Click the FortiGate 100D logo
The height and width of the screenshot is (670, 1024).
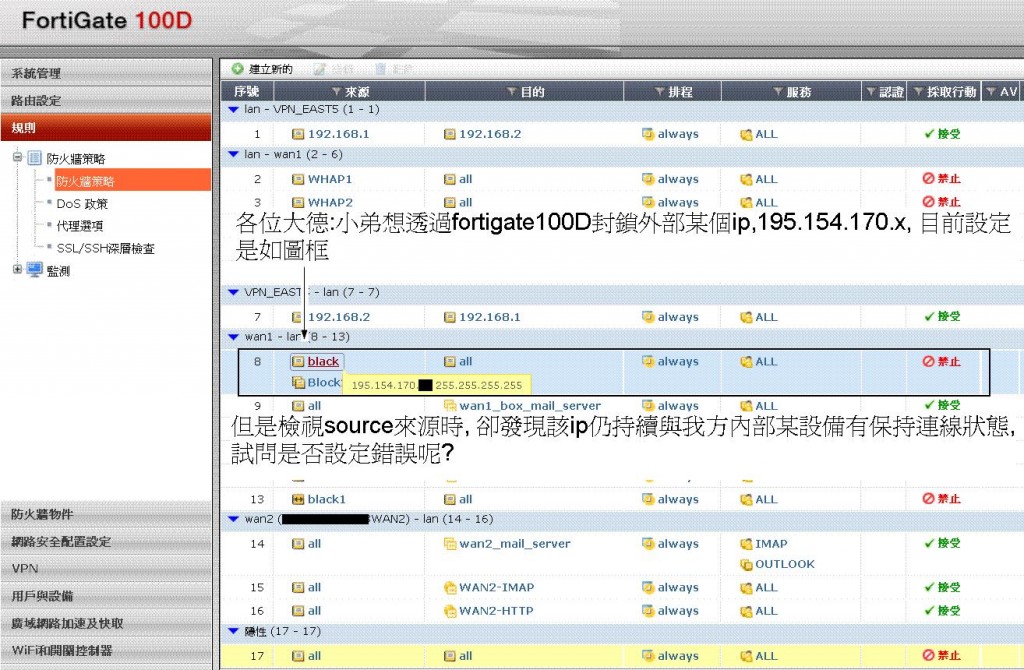107,20
